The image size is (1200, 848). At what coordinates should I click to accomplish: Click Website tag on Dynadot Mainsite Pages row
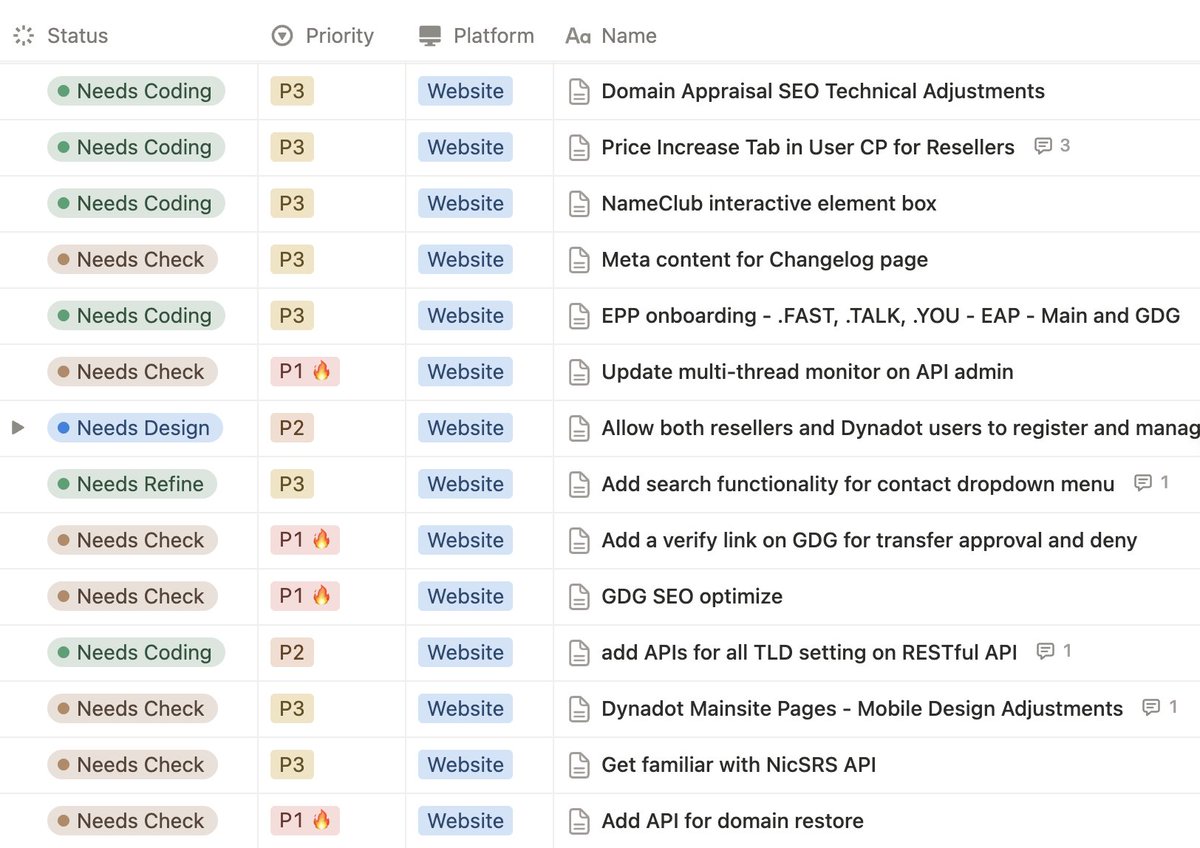point(465,708)
